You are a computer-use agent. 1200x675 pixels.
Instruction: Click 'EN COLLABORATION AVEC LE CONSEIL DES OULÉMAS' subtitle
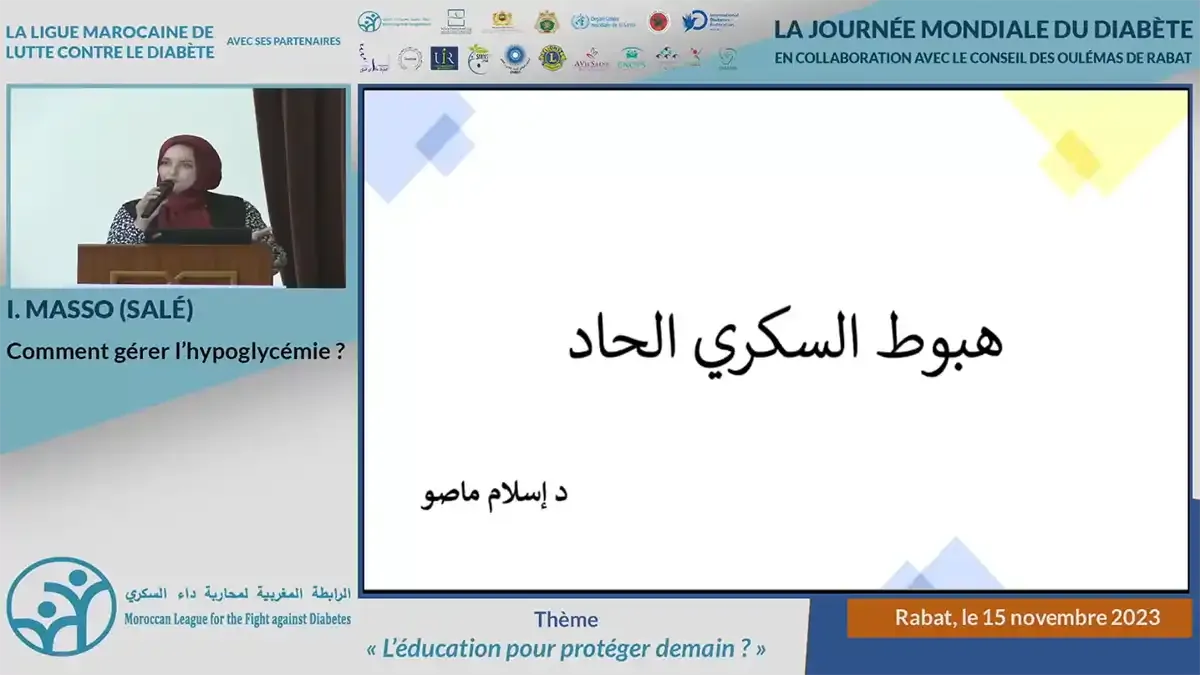[985, 58]
